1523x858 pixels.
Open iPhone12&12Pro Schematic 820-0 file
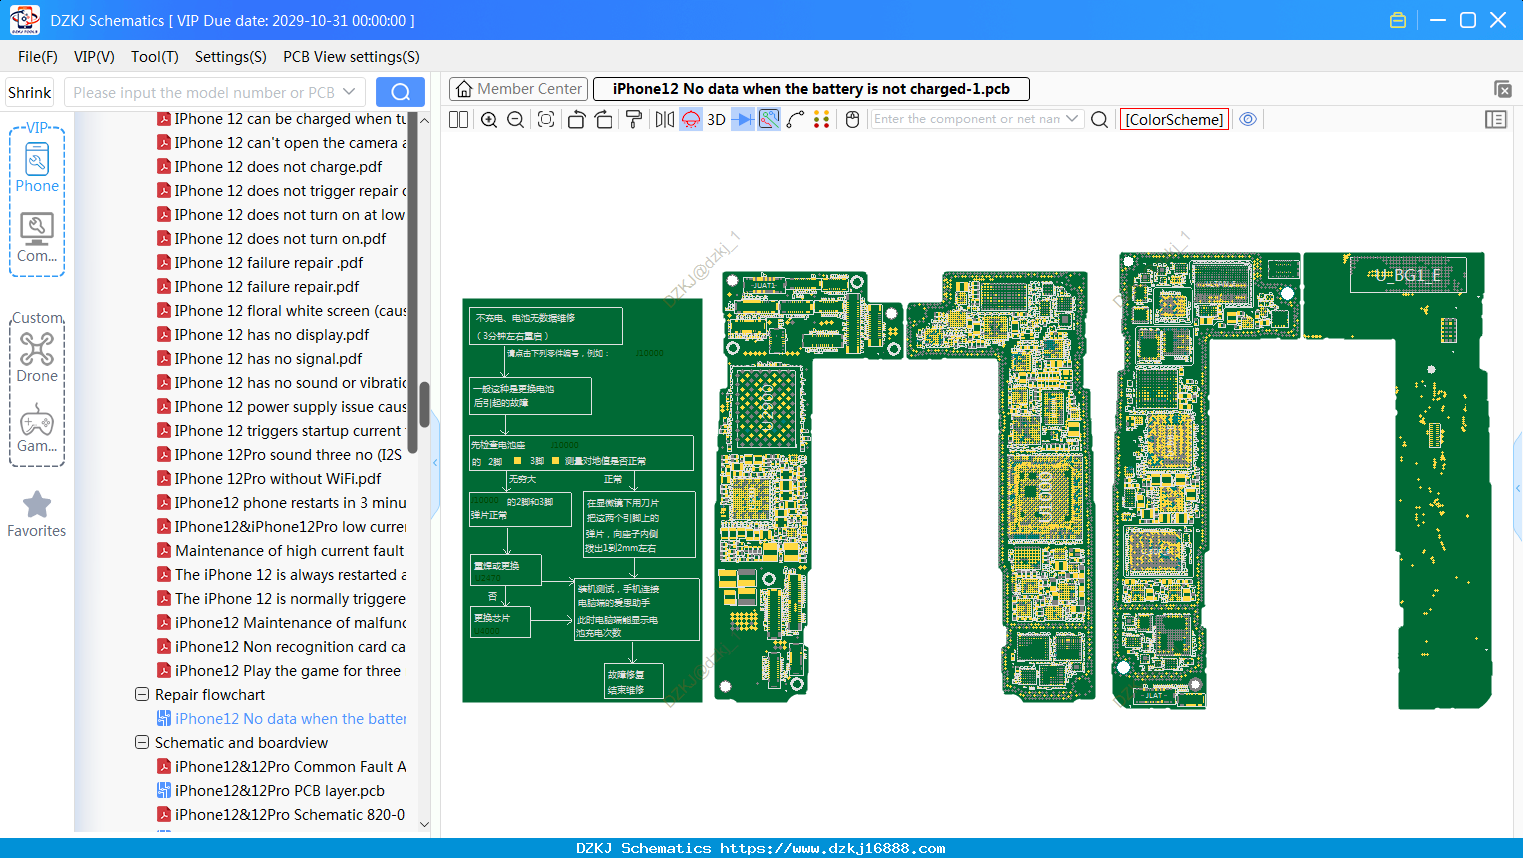pos(281,815)
